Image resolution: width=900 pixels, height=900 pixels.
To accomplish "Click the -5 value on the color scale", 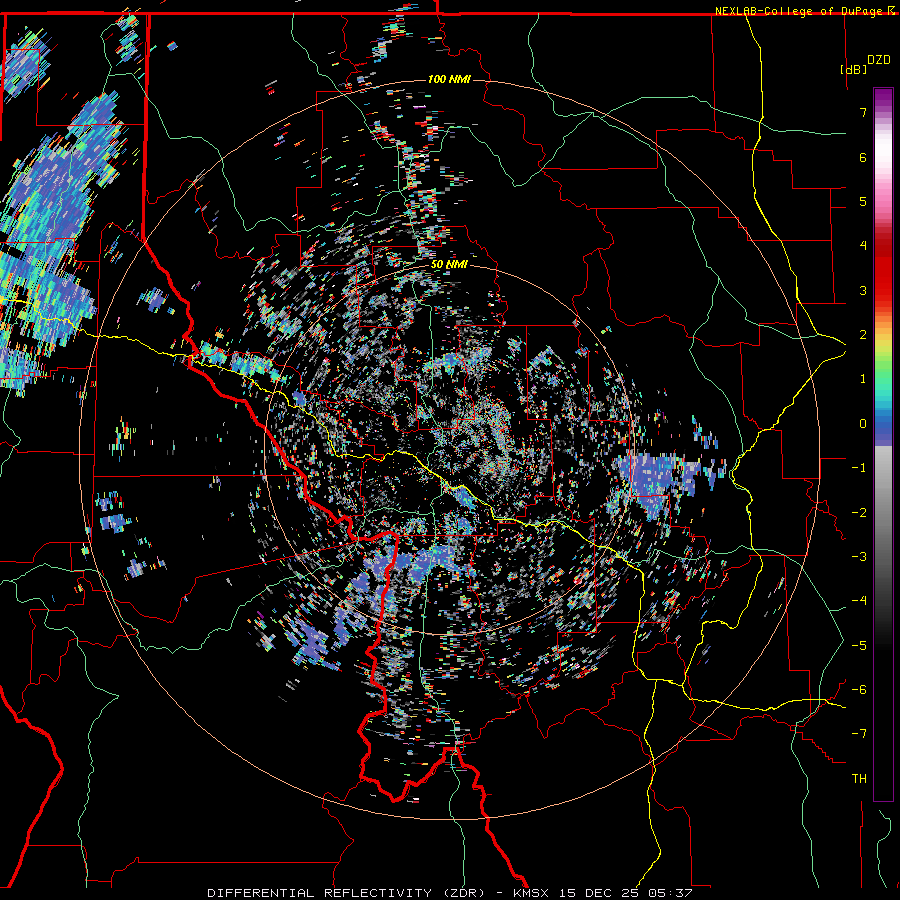I will pos(859,646).
